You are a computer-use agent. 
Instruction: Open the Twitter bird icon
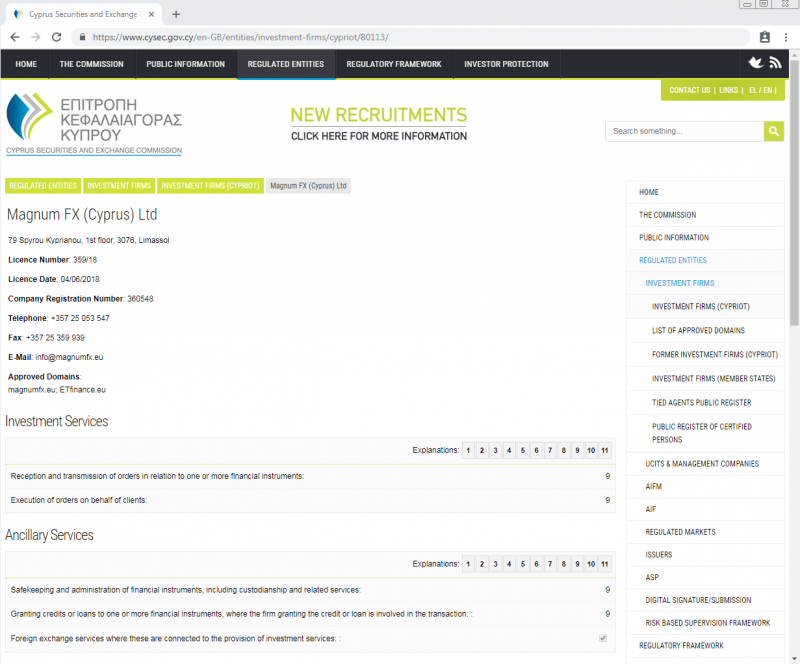point(756,63)
